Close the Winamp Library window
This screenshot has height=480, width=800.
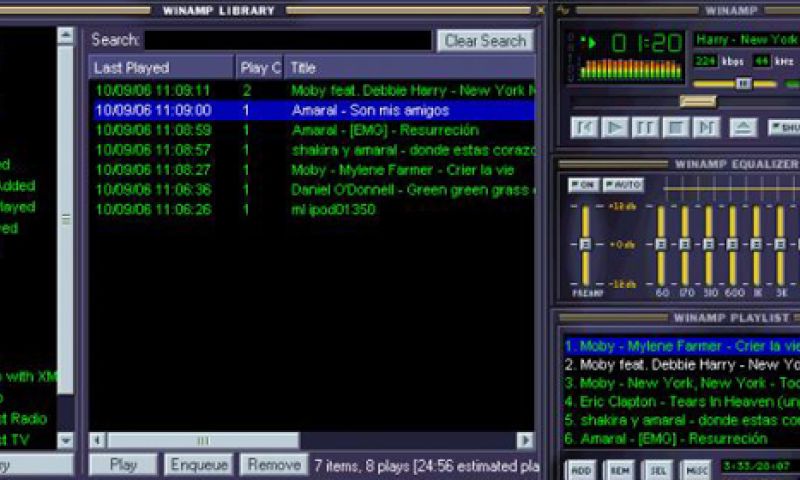pyautogui.click(x=540, y=10)
